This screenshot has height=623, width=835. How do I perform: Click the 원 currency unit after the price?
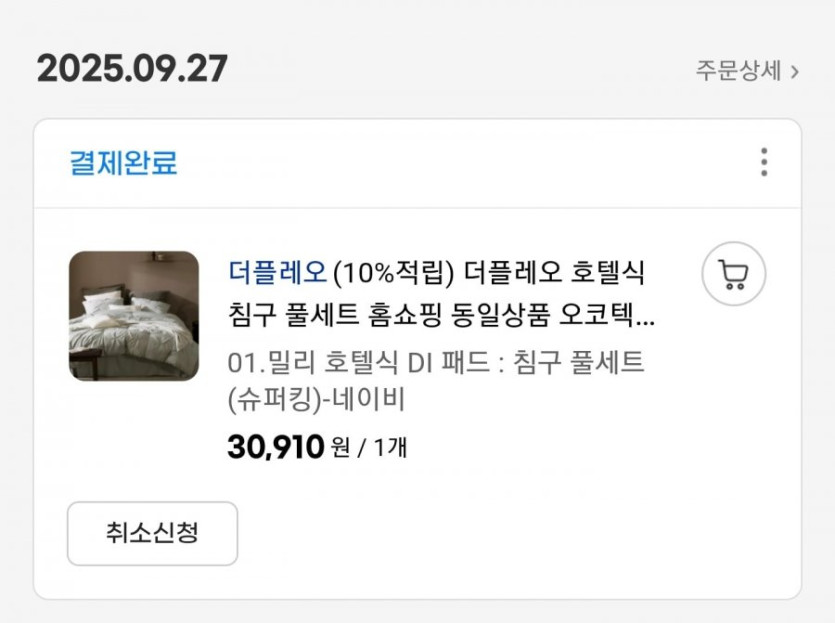[340, 448]
